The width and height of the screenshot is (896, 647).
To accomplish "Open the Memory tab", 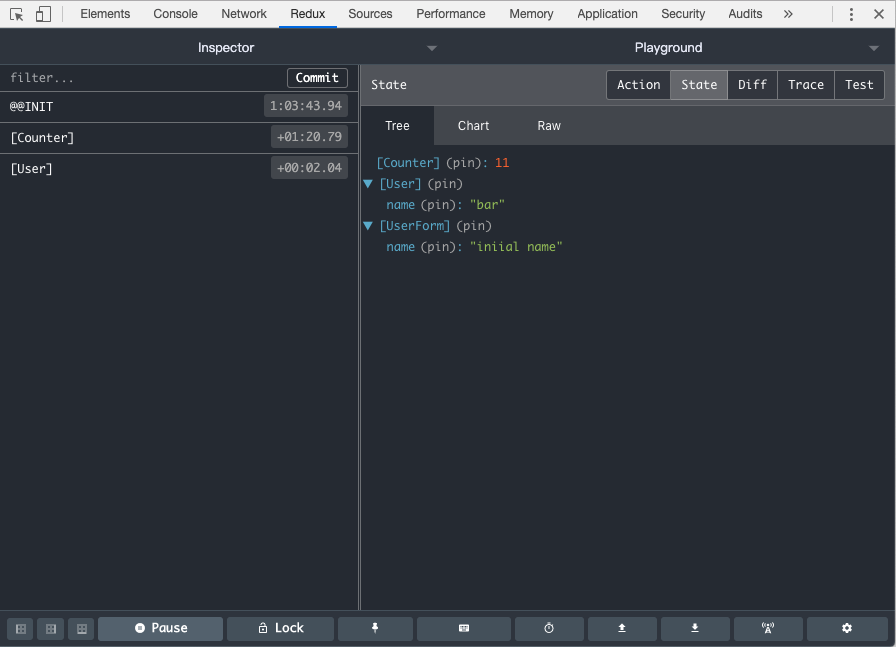I will (x=531, y=14).
